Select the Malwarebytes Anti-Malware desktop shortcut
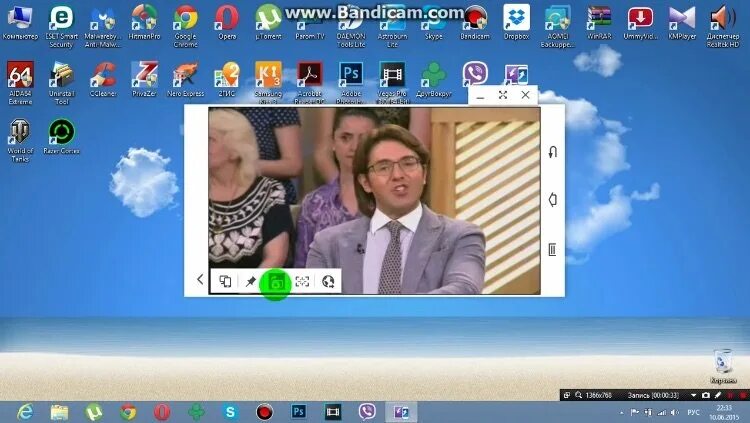This screenshot has width=750, height=423. (103, 27)
